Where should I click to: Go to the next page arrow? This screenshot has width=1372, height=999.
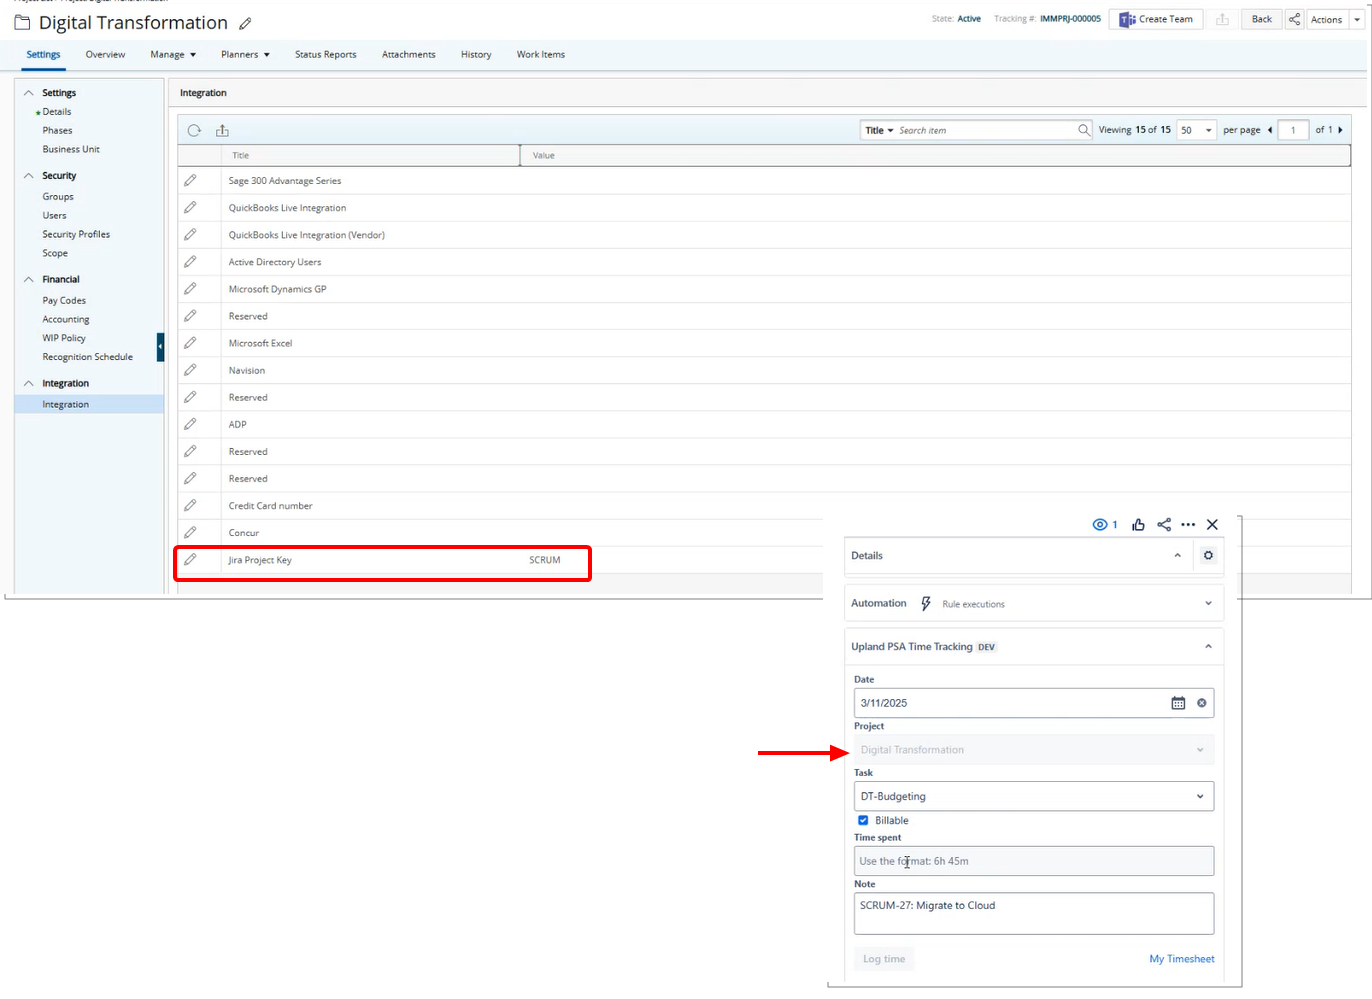1340,130
